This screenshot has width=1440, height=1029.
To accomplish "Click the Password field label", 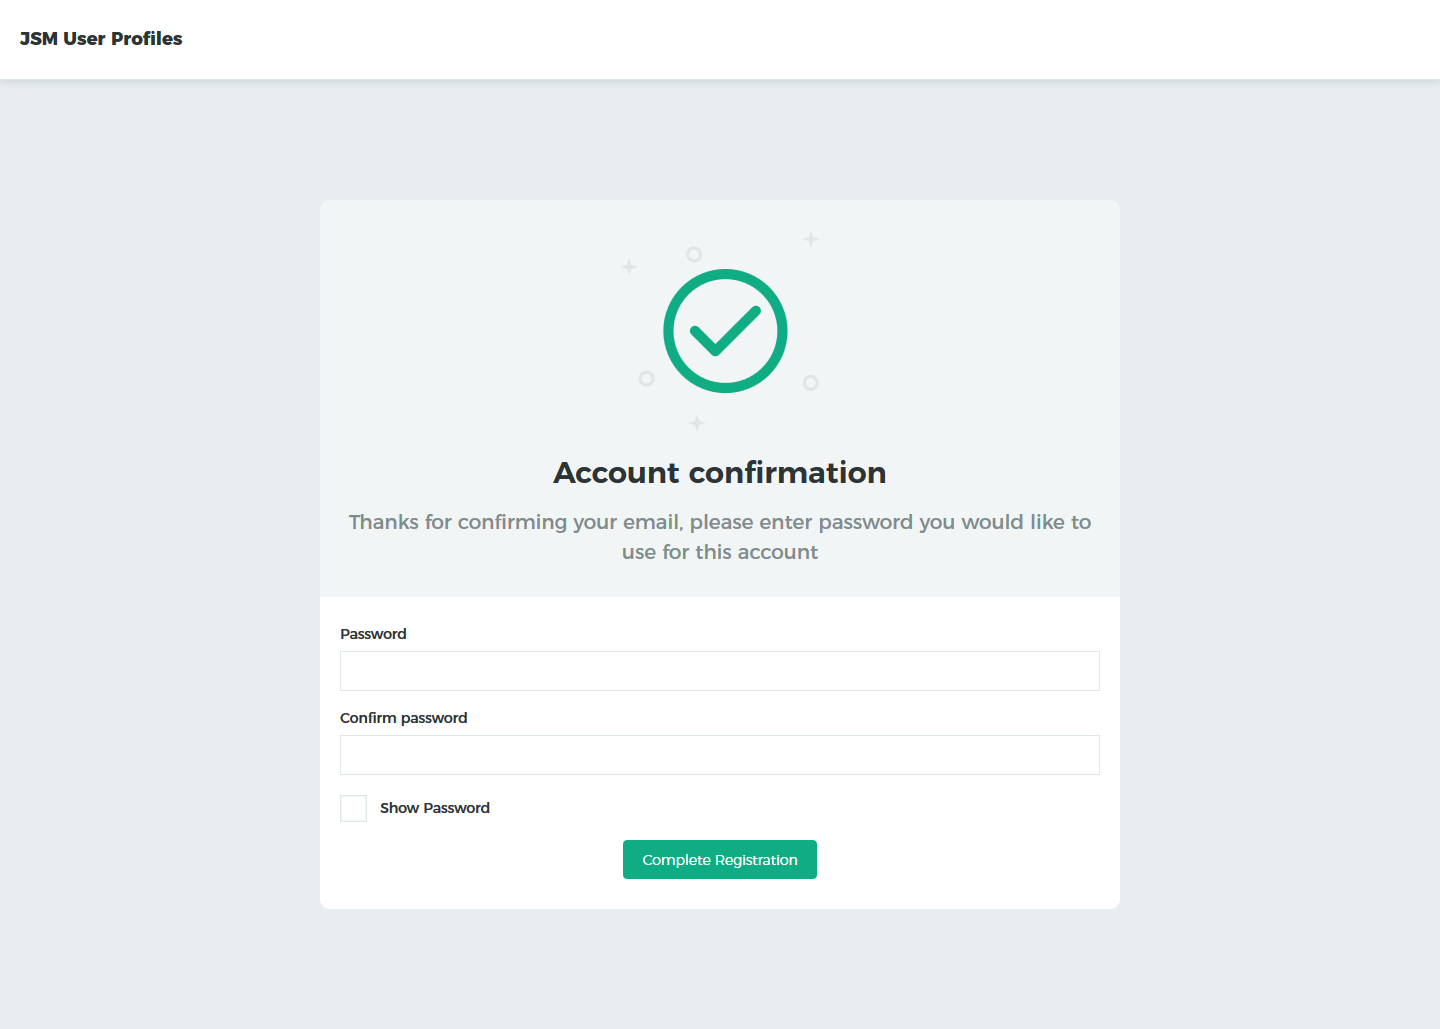I will 373,634.
